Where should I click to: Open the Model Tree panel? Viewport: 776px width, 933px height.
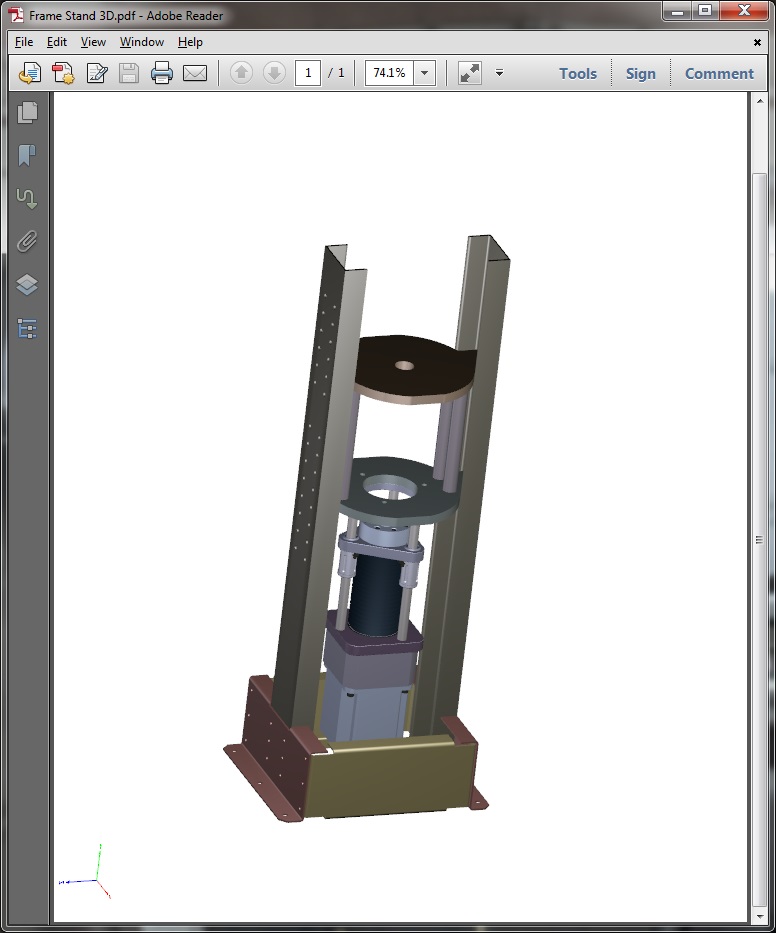(27, 328)
